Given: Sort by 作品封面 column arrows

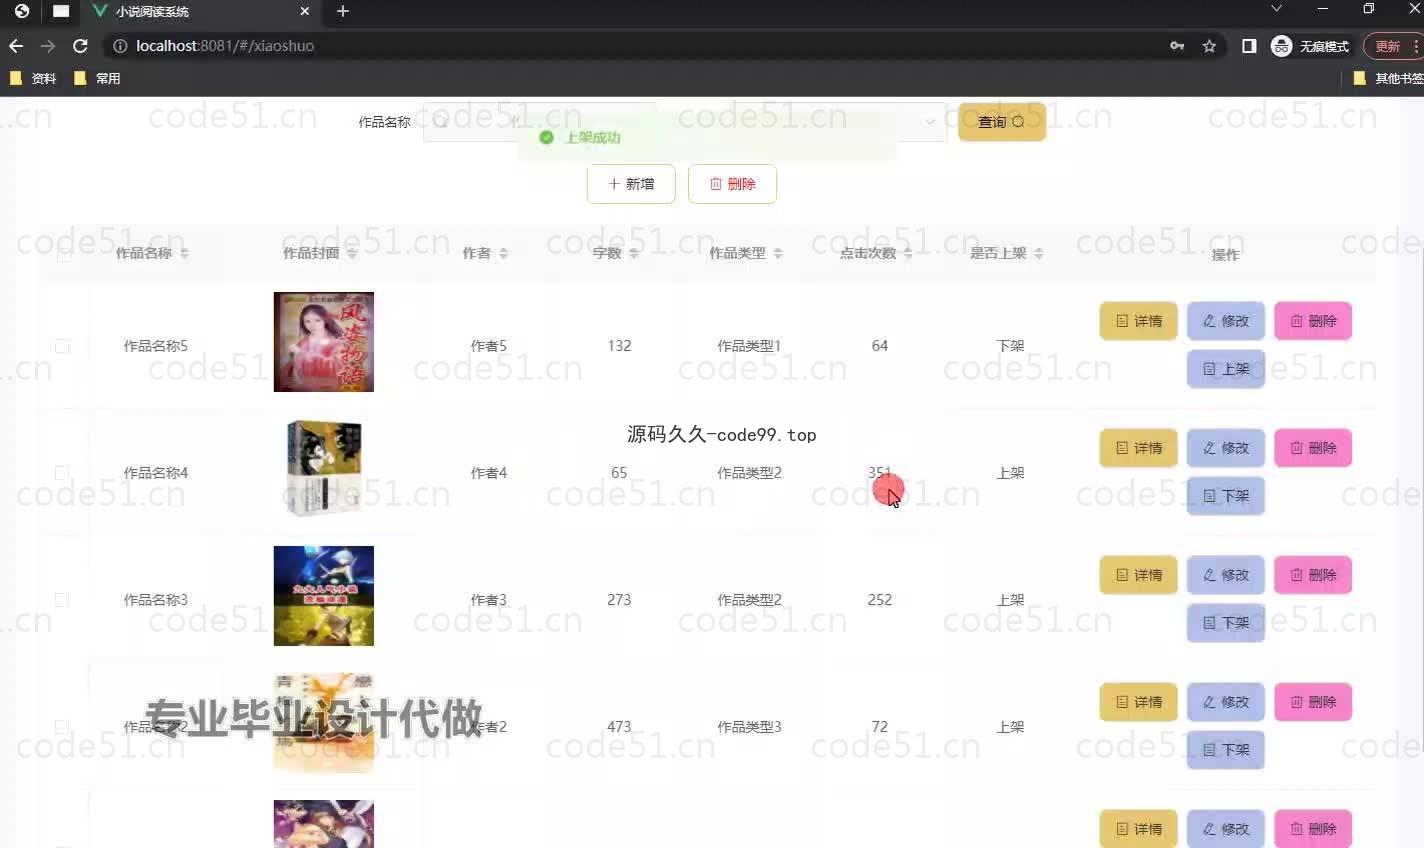Looking at the screenshot, I should point(351,254).
